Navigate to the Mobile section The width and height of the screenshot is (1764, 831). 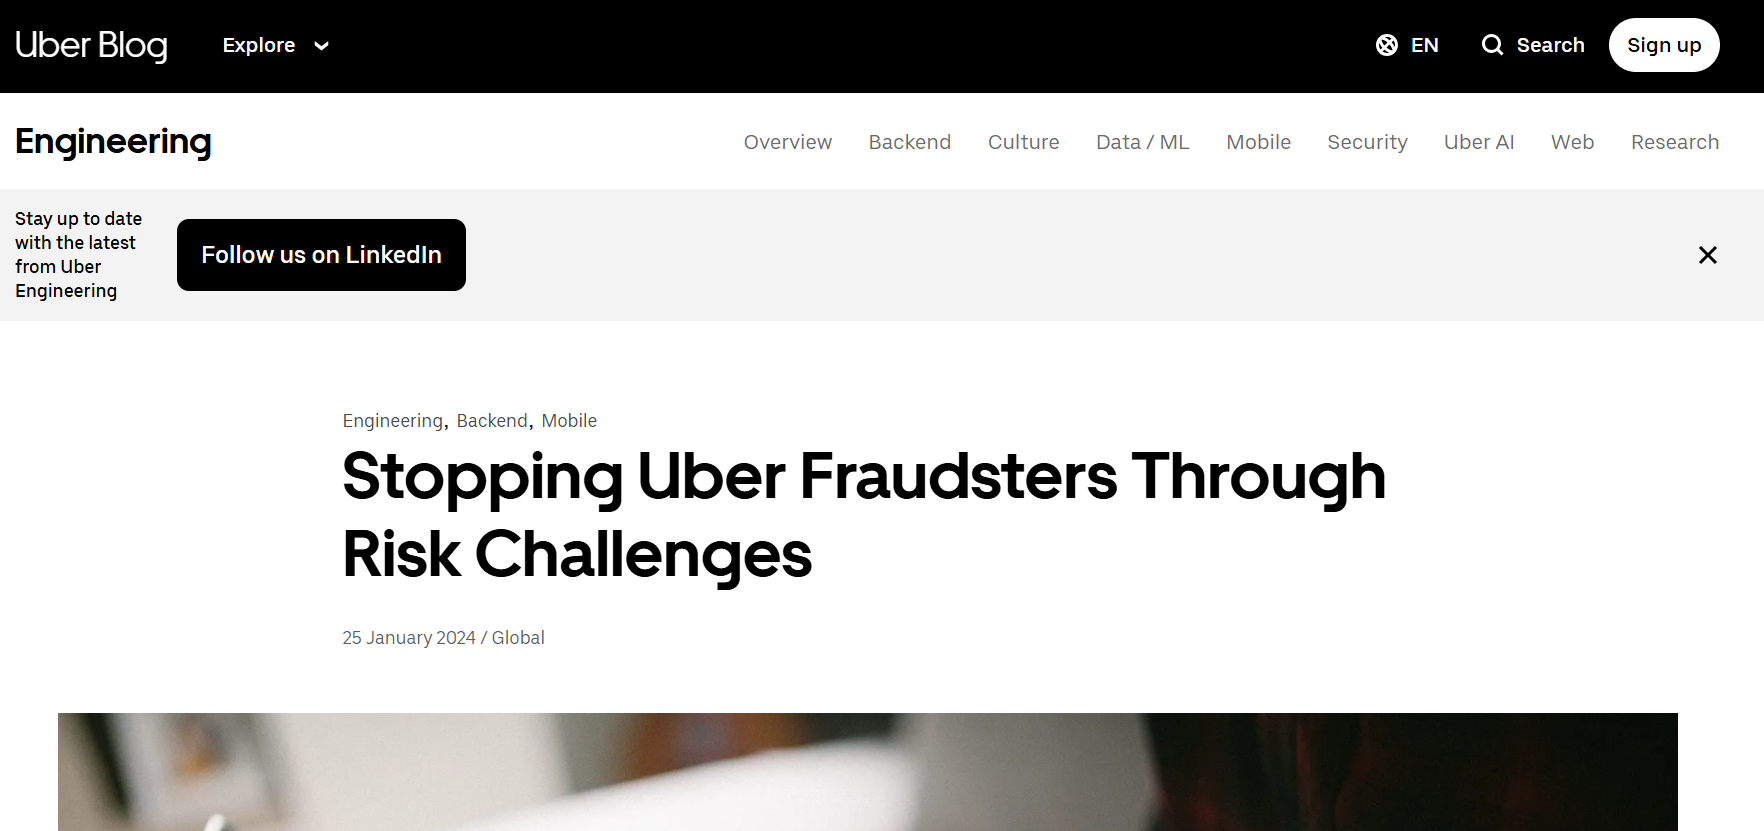[x=1258, y=142]
